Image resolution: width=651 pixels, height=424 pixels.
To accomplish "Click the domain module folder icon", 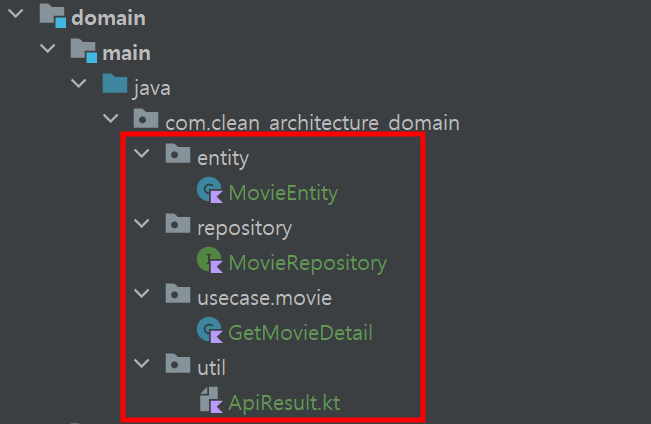I will [53, 16].
